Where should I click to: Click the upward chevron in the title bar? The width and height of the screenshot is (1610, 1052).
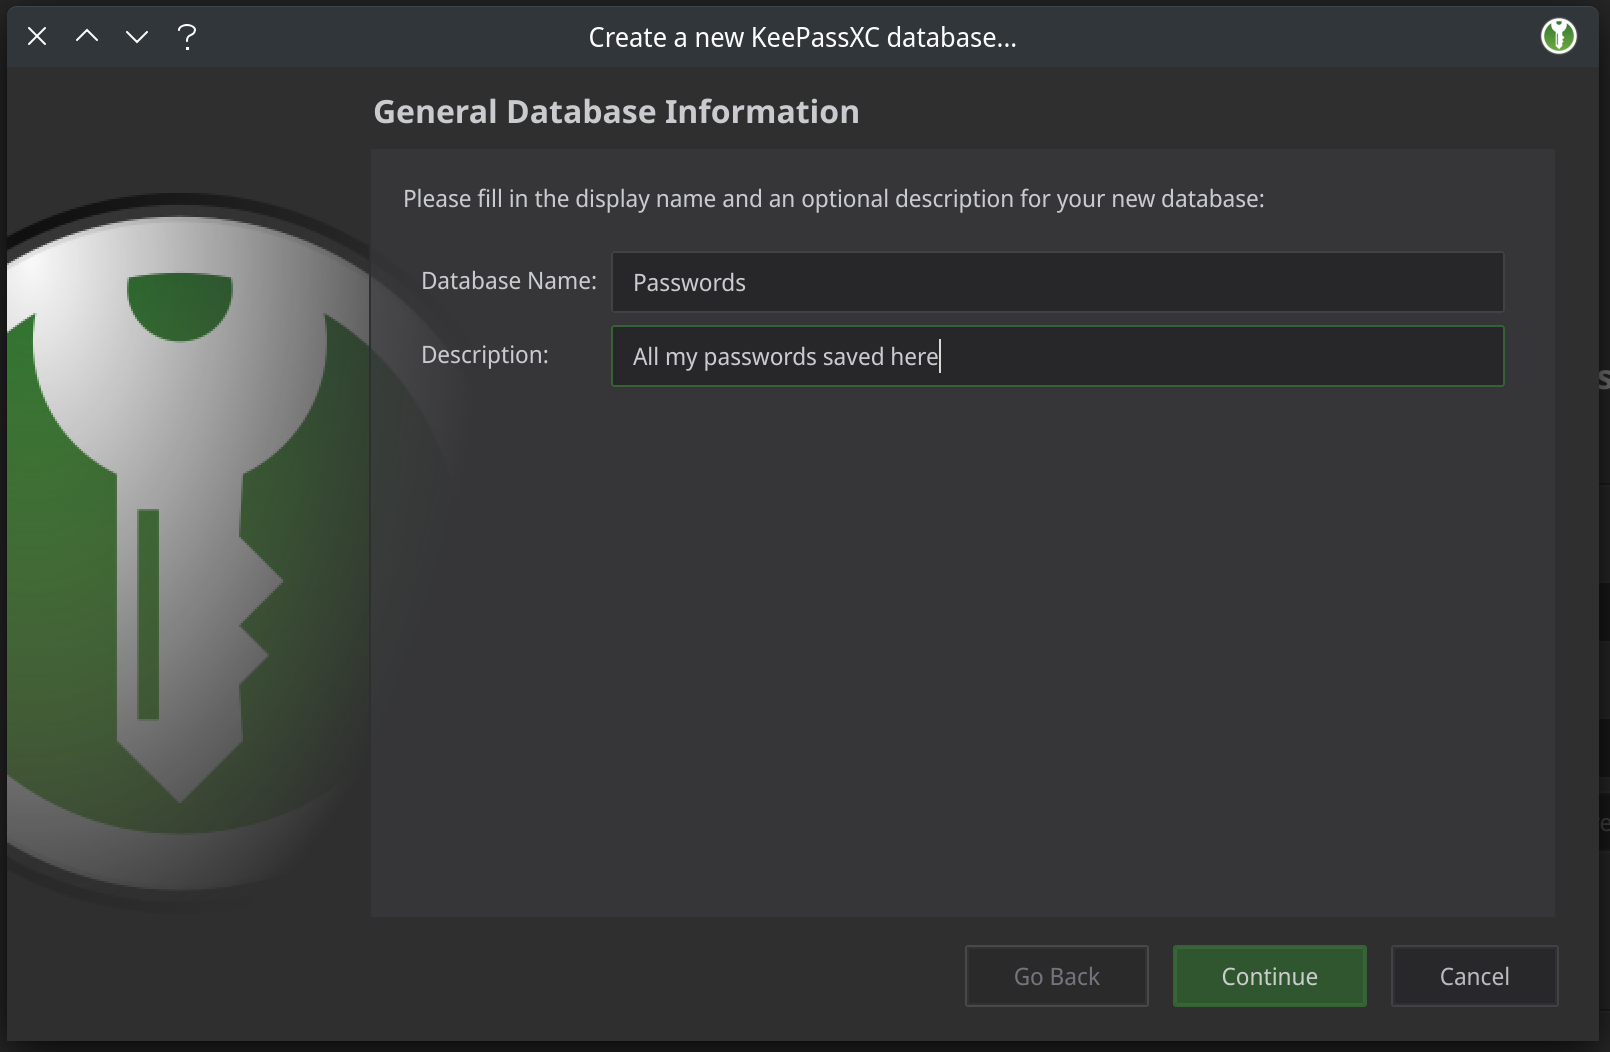click(x=87, y=36)
